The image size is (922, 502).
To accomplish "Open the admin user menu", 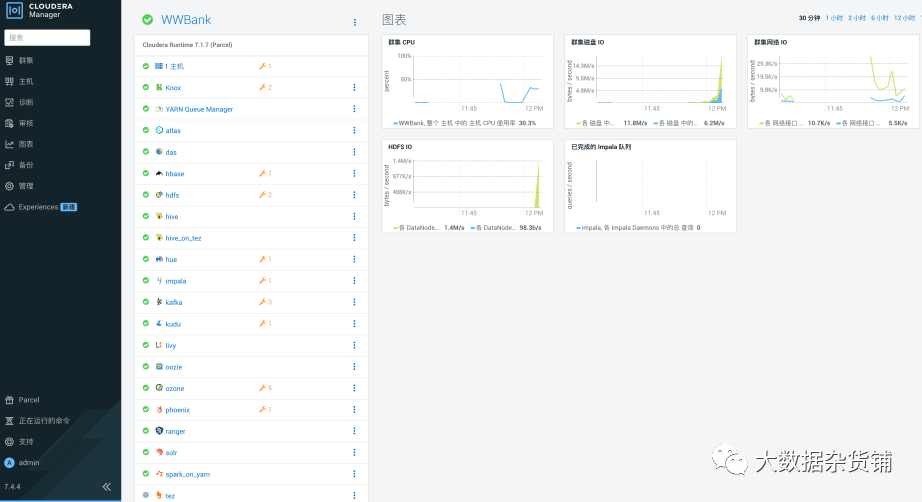I will pyautogui.click(x=22, y=463).
